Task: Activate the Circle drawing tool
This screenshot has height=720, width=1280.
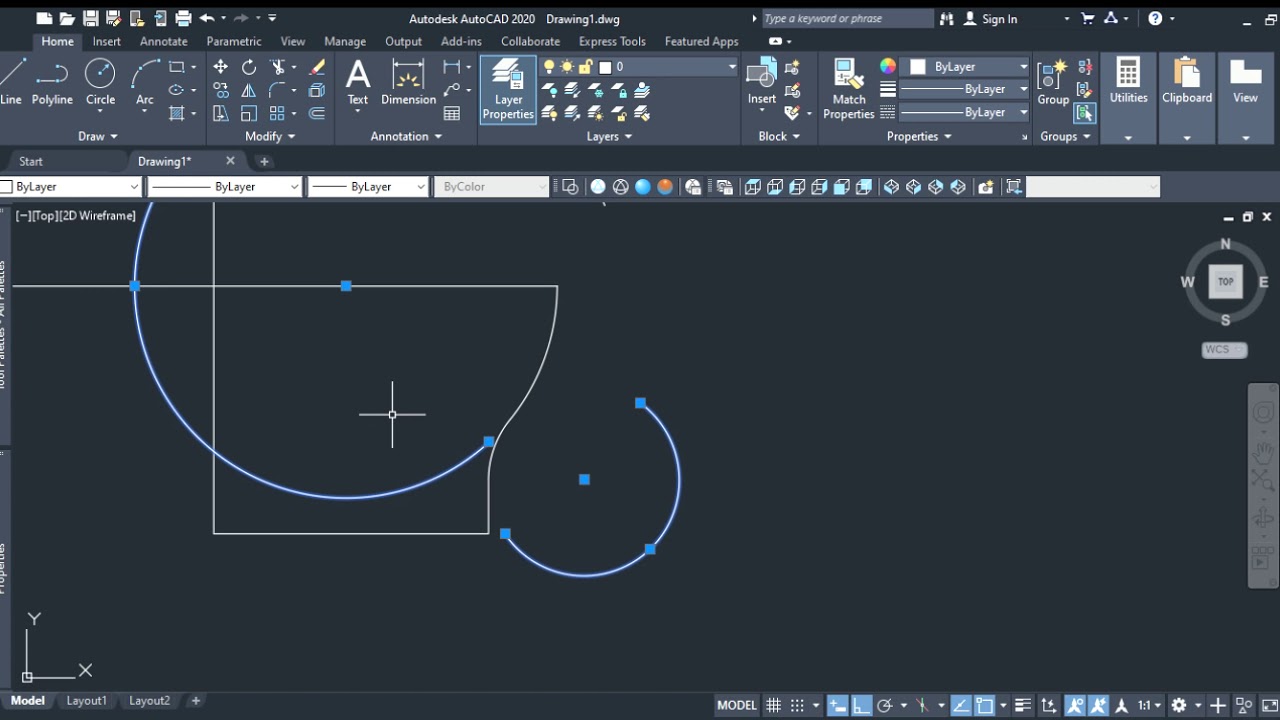Action: 100,82
